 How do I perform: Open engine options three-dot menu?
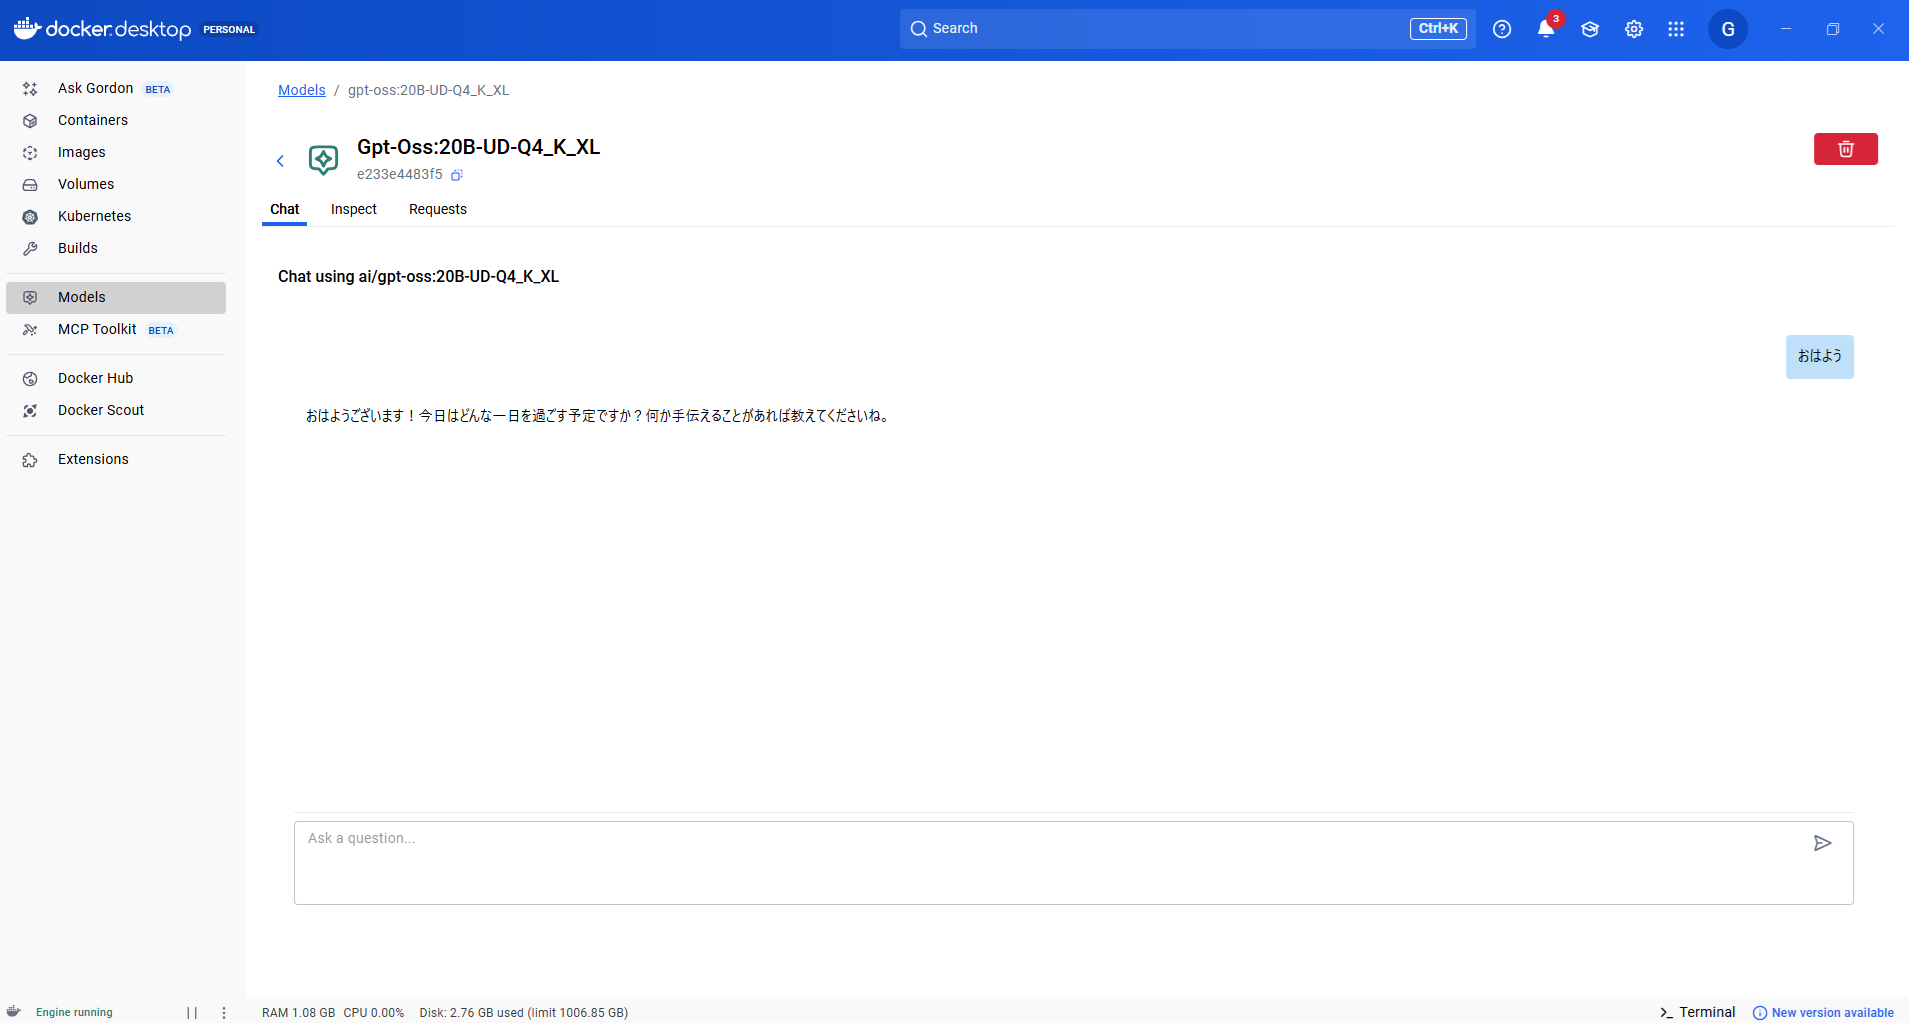[224, 1012]
